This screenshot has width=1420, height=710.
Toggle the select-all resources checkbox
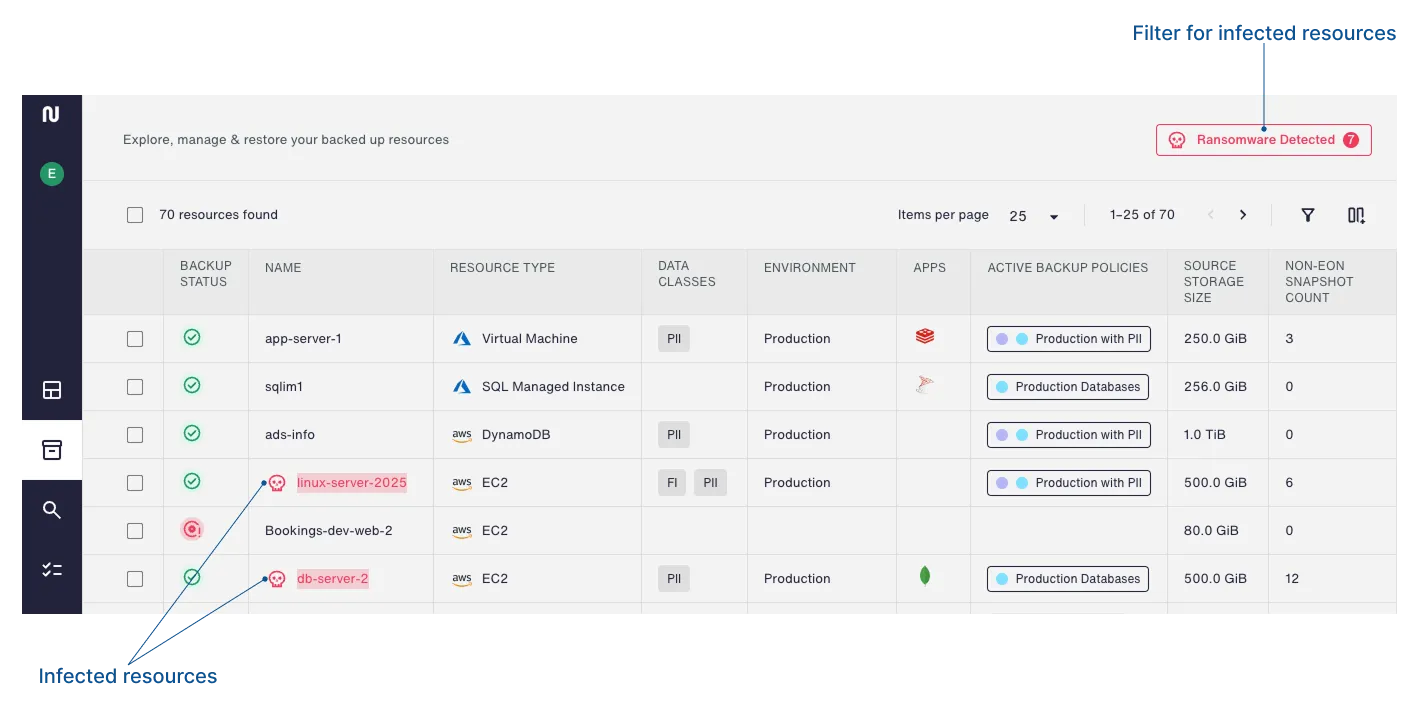tap(135, 215)
